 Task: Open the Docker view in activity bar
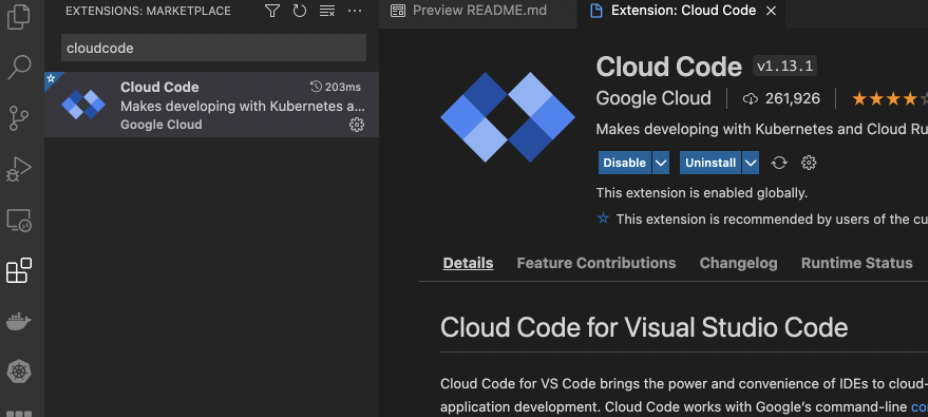pos(19,322)
